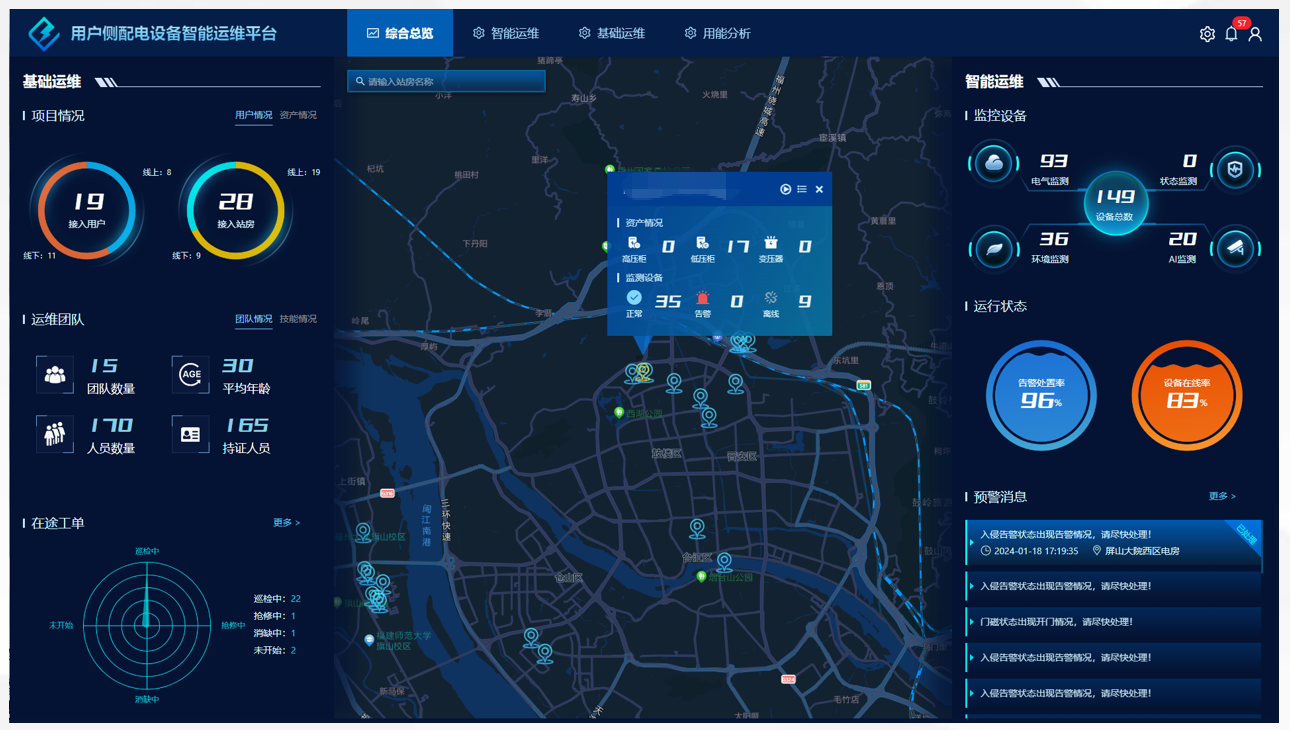Viewport: 1290px width, 730px height.
Task: Open the 门磁状态出现开门情况 alert
Action: (x=1114, y=622)
